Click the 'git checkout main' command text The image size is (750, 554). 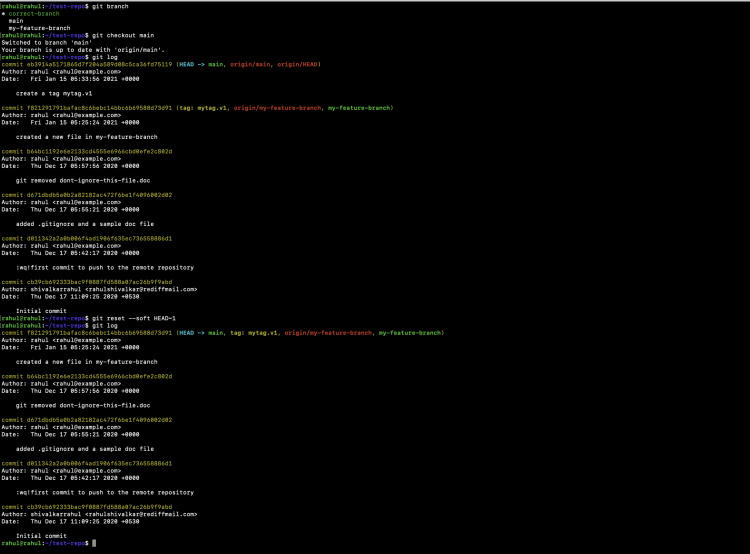click(x=115, y=35)
